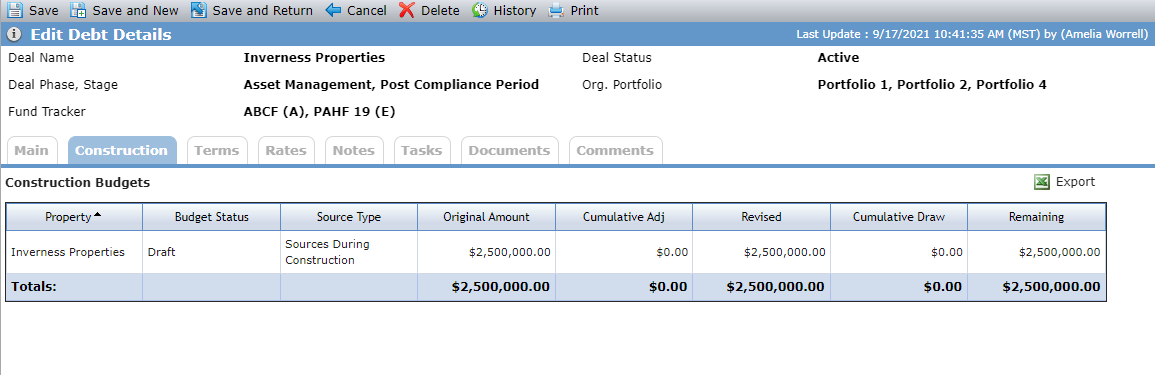Sort by Original Amount column header
This screenshot has height=375, width=1155.
click(486, 217)
